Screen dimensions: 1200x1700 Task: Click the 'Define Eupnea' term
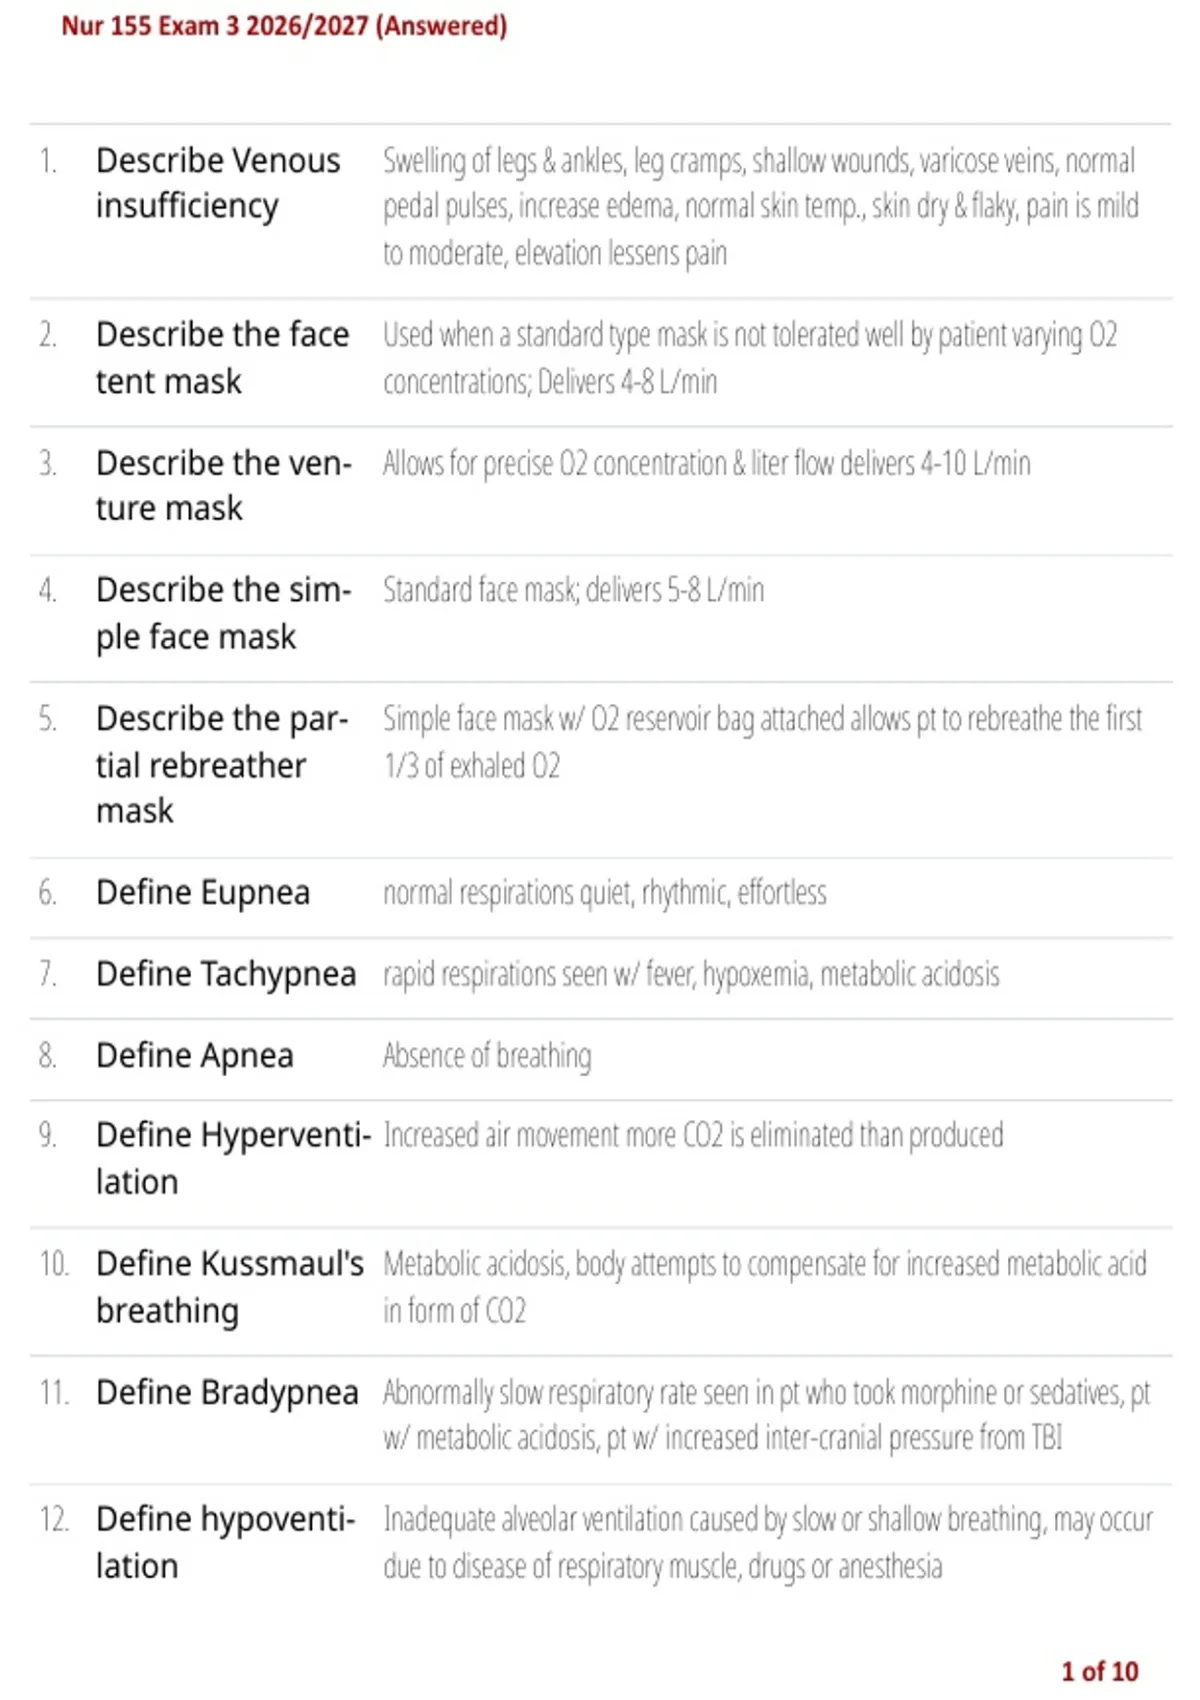pyautogui.click(x=203, y=892)
